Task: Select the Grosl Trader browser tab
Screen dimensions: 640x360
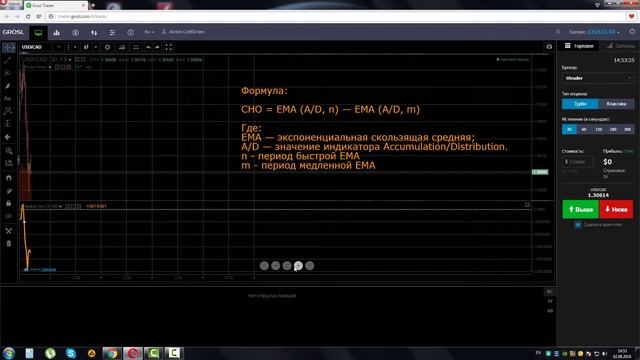Action: pos(56,6)
